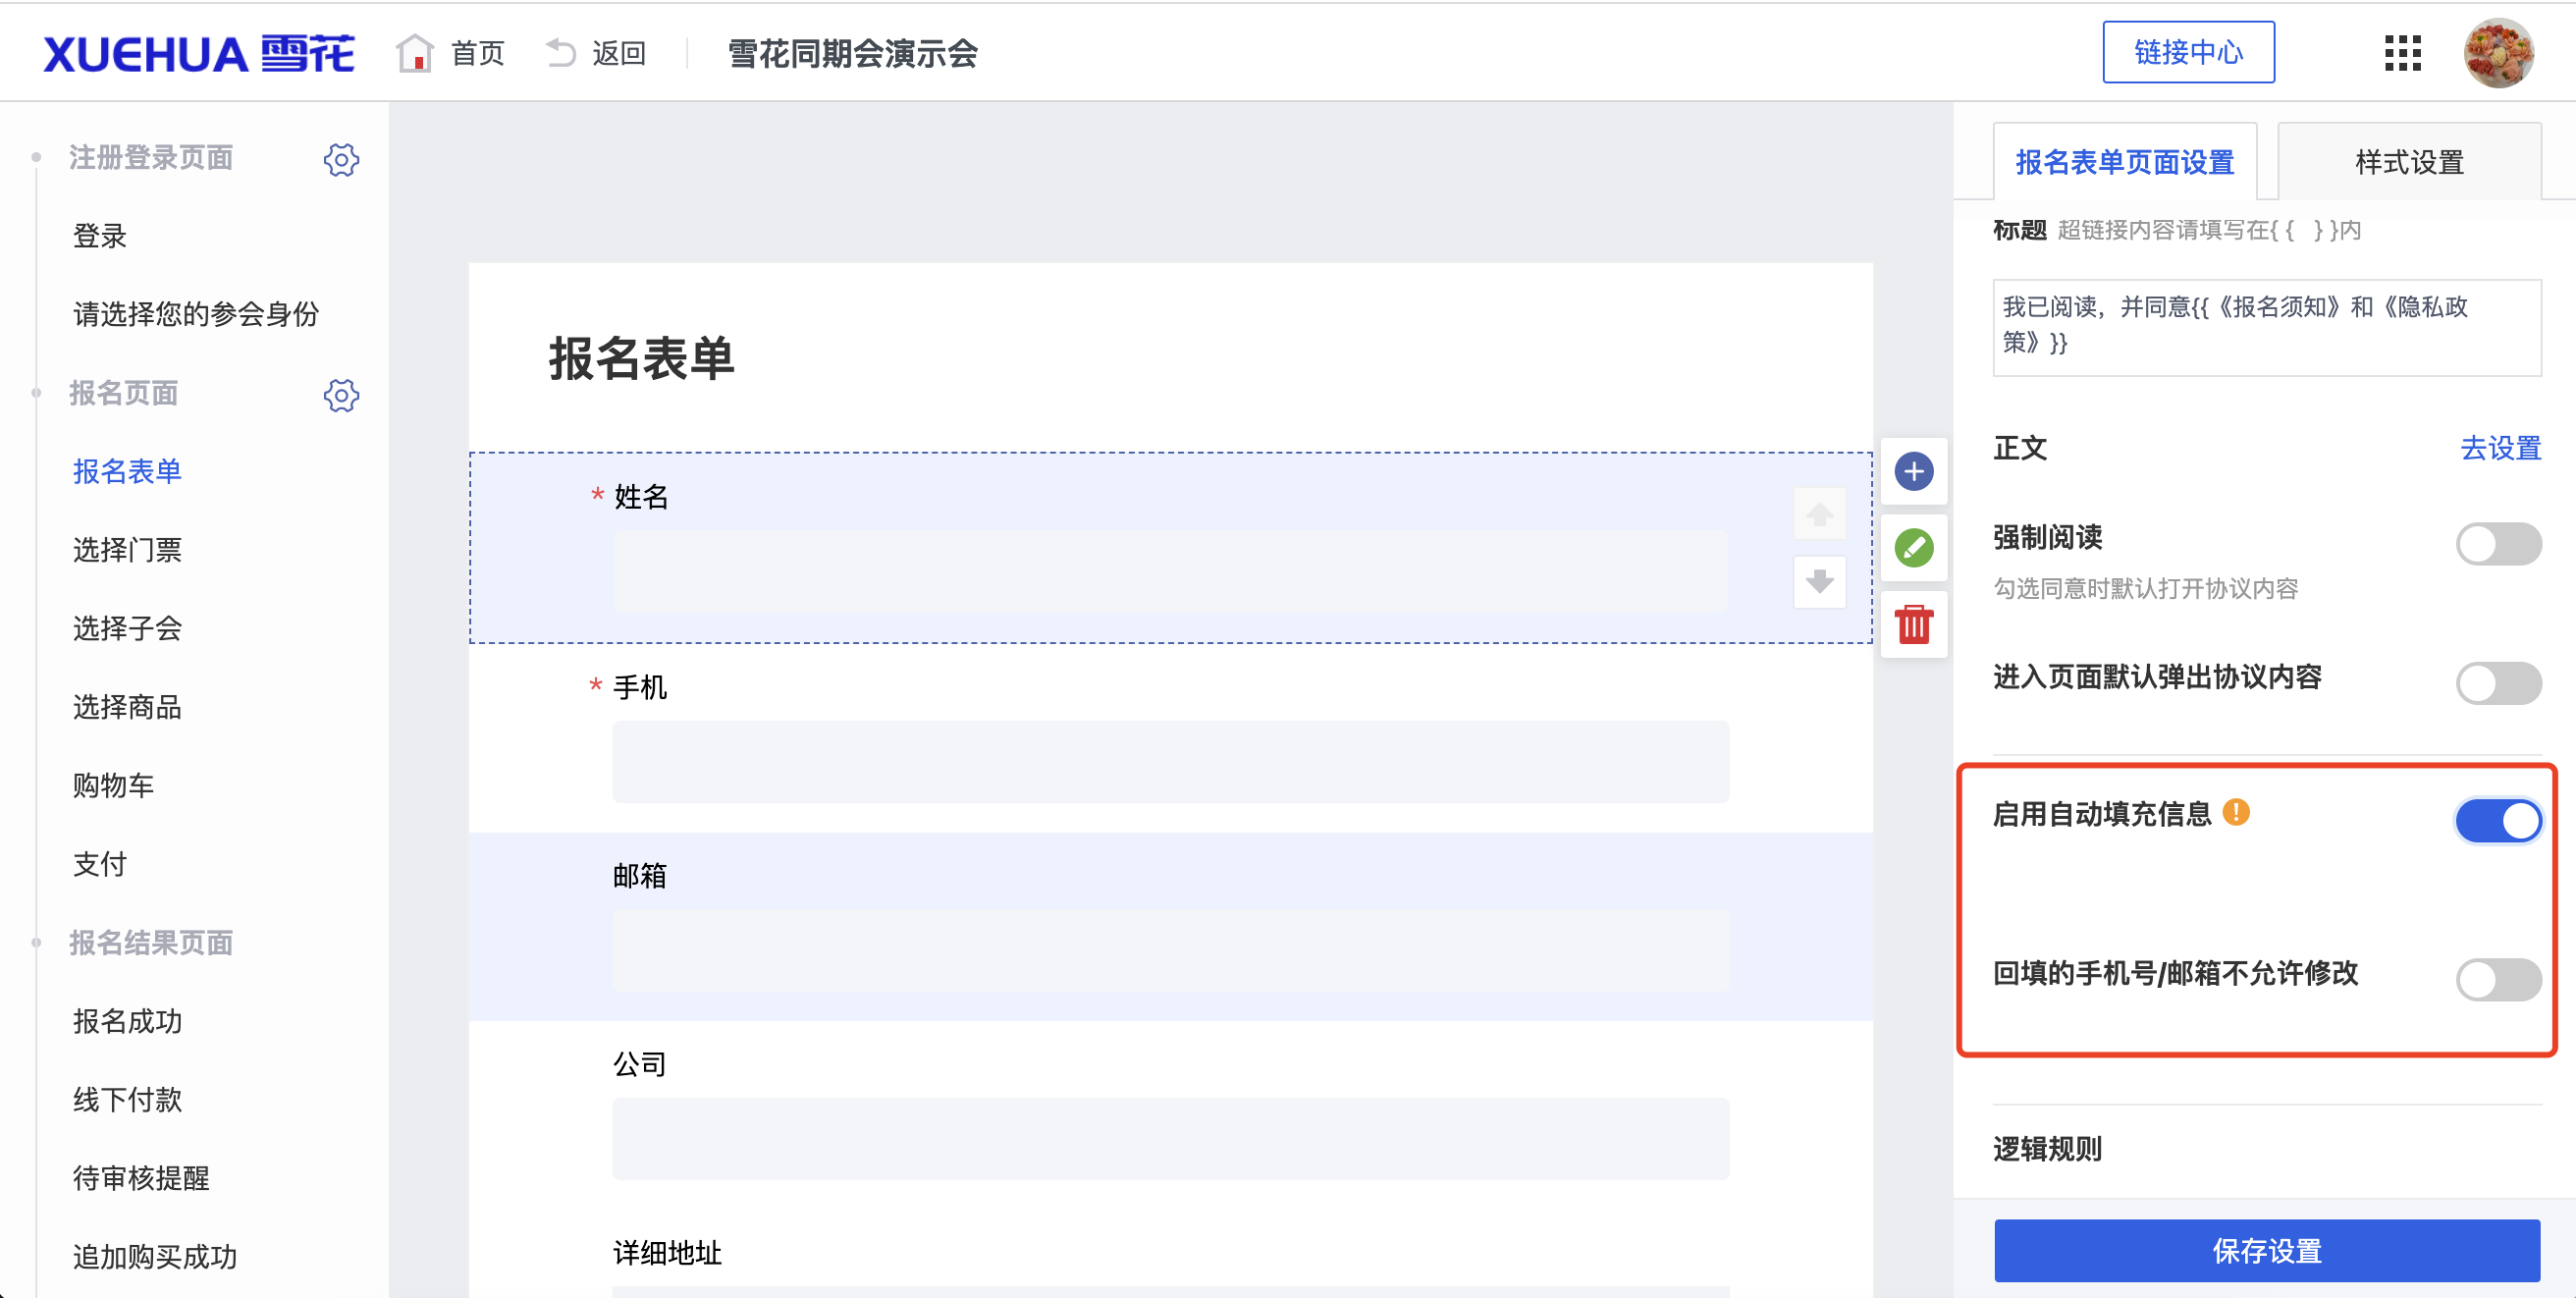Click the 报名结果页面 section header

151,942
